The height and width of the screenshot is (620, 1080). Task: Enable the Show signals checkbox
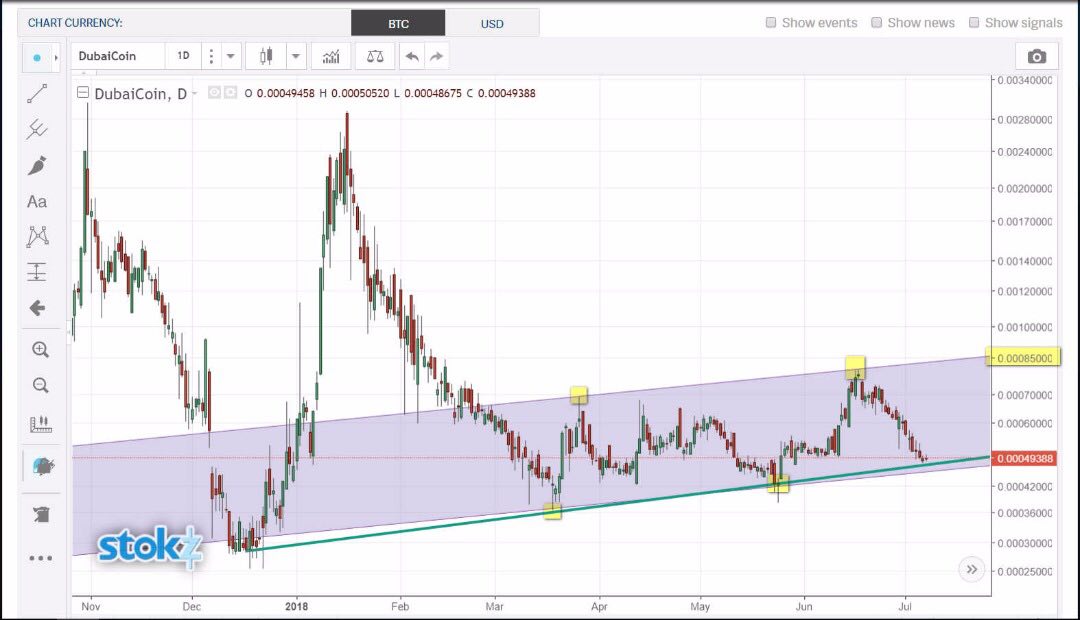point(974,23)
